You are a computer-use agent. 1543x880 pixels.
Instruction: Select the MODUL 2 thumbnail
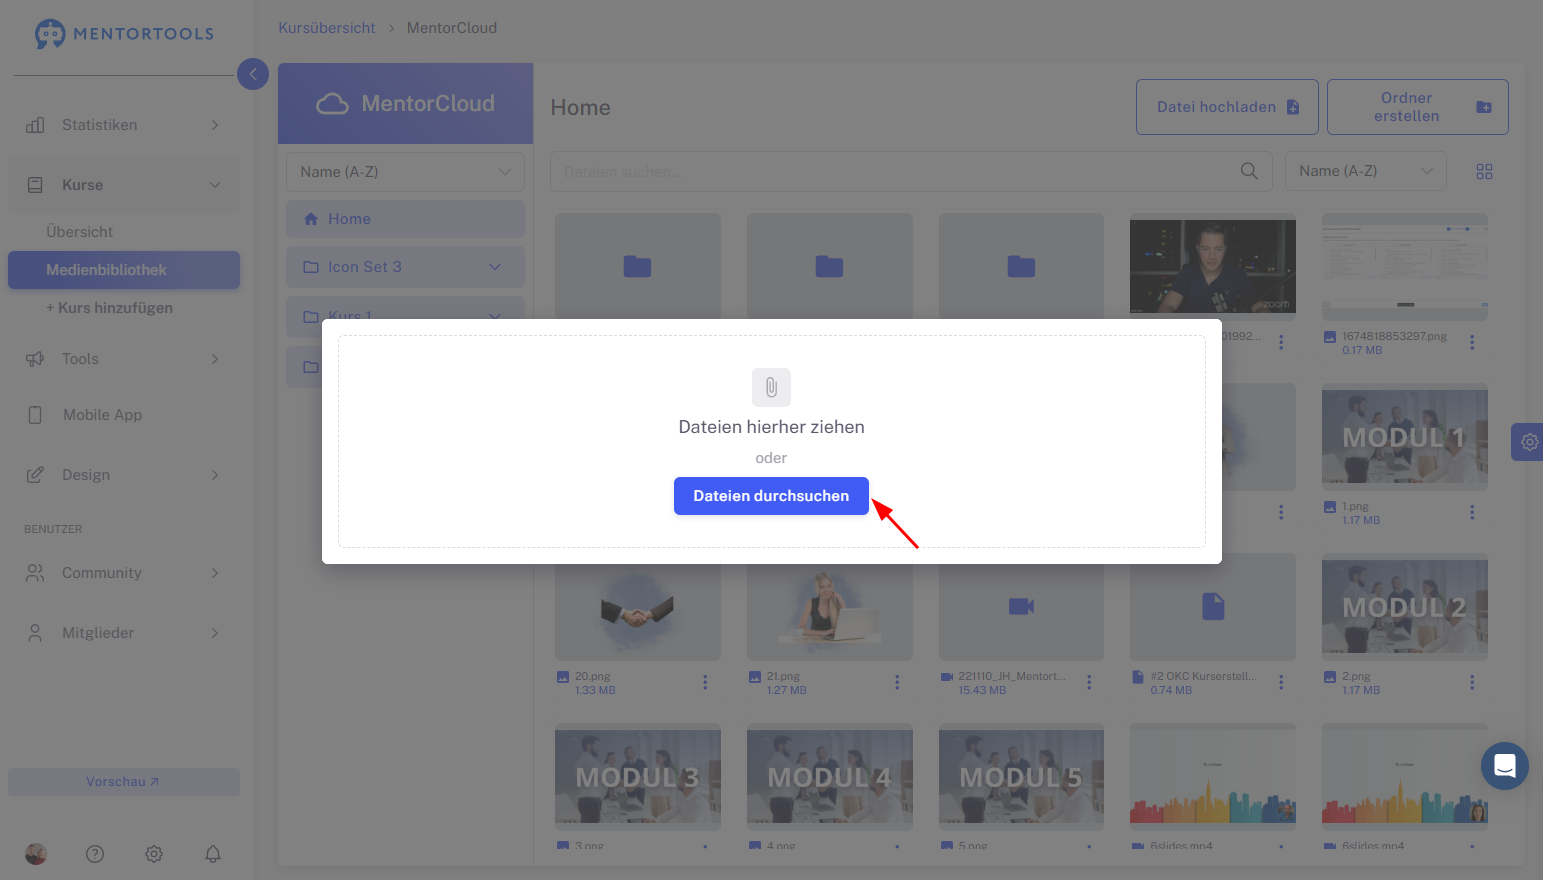point(1405,607)
